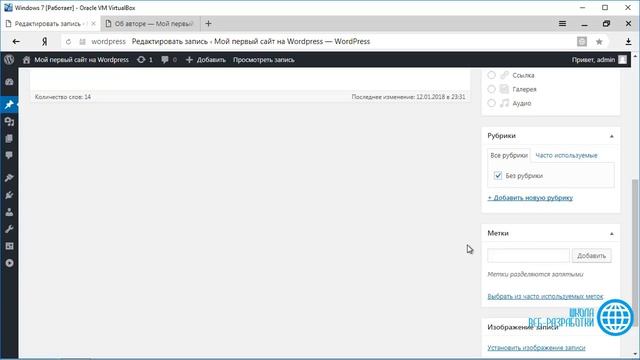The image size is (640, 360).
Task: Click Выбрать из часто используемых меток link
Action: coord(545,296)
